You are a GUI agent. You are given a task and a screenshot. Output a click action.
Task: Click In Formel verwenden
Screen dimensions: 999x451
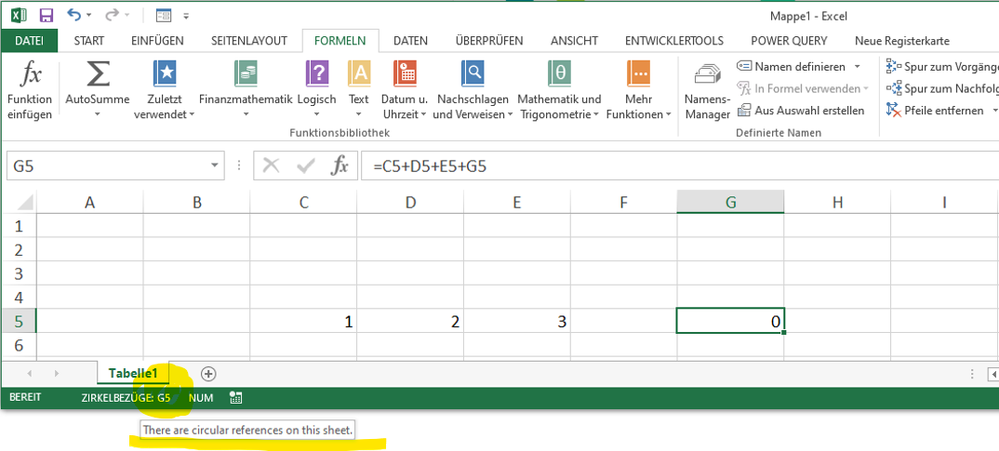coord(803,89)
